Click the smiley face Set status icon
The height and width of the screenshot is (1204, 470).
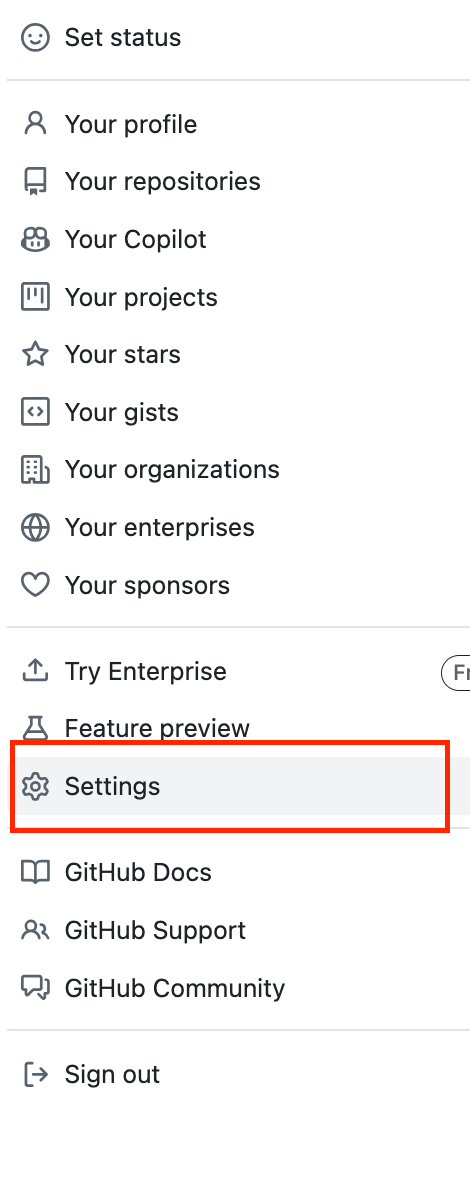35,38
